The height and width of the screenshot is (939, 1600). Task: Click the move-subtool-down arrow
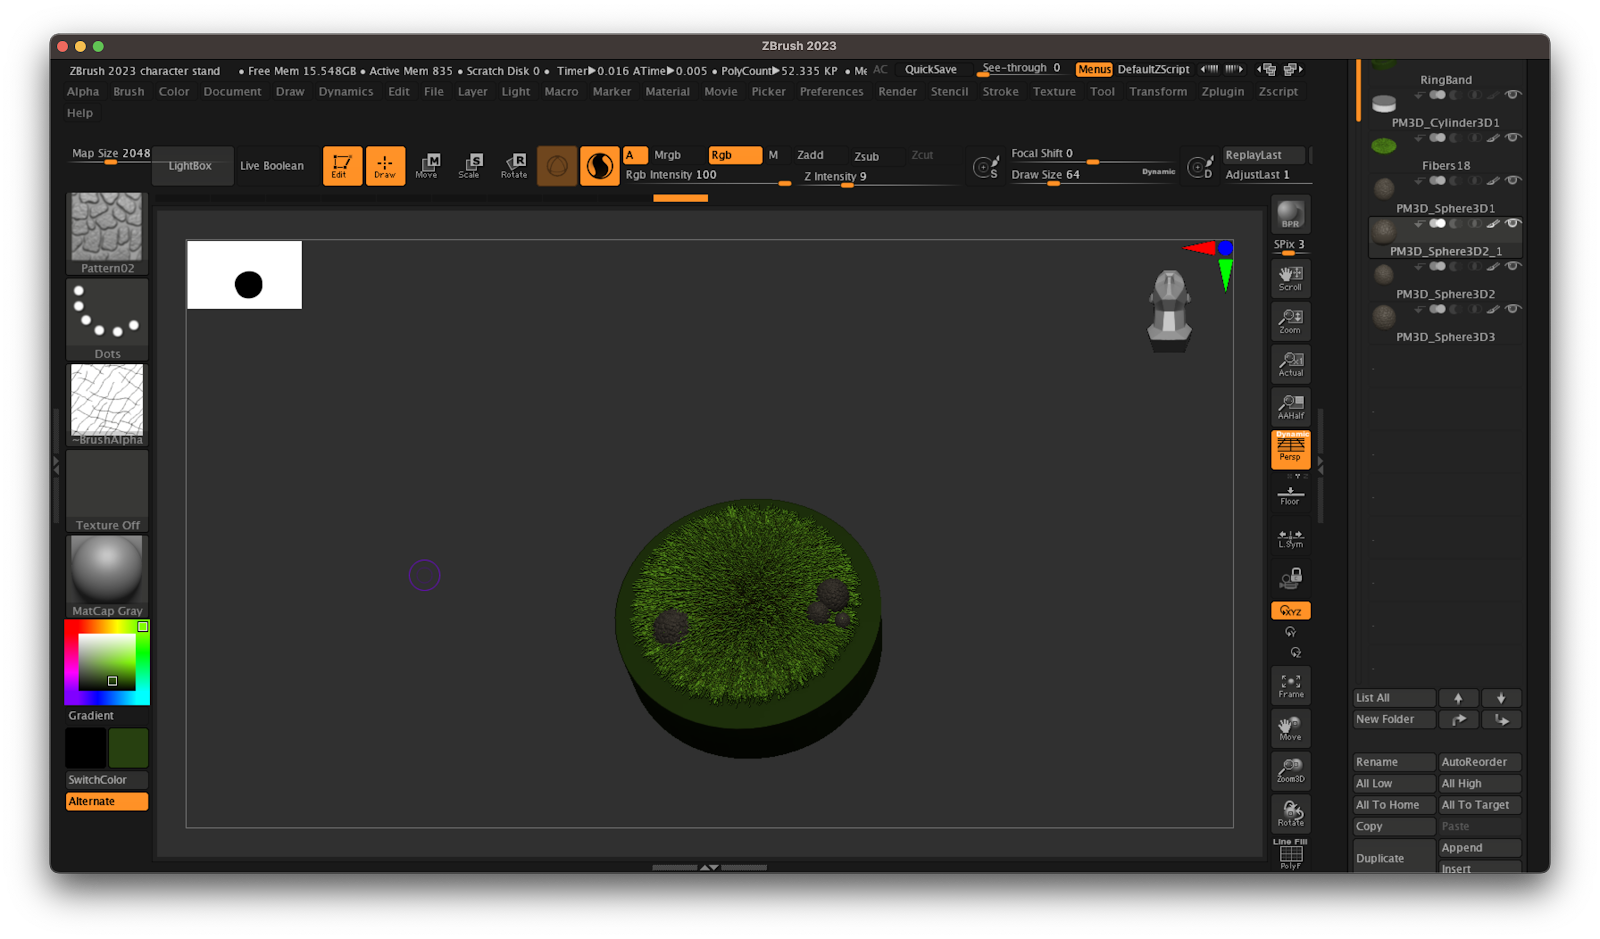click(x=1501, y=698)
